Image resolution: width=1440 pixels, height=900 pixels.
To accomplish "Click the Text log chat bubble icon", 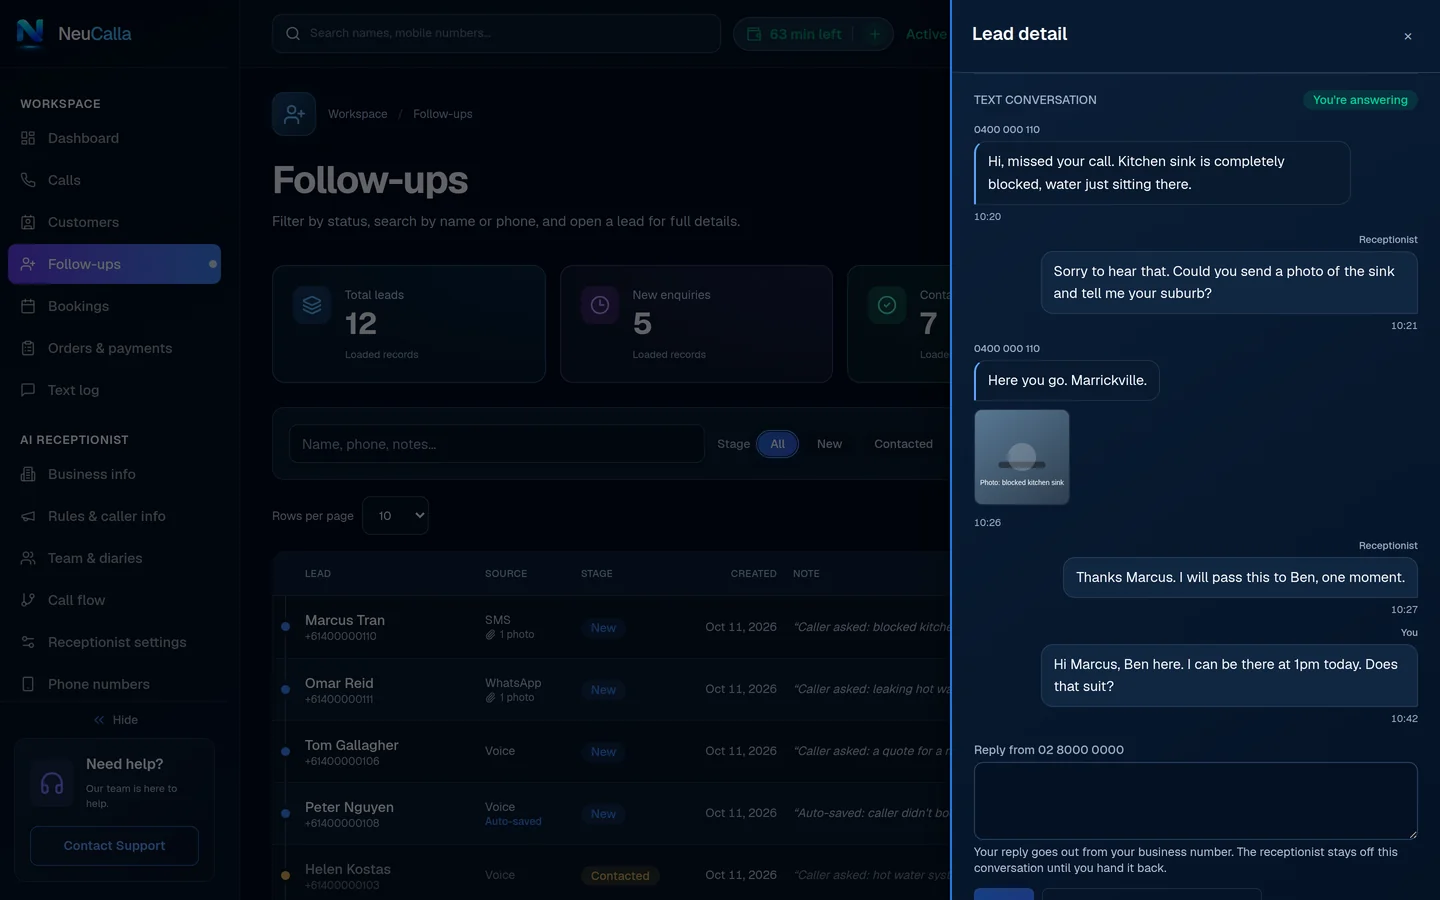I will click(x=28, y=390).
